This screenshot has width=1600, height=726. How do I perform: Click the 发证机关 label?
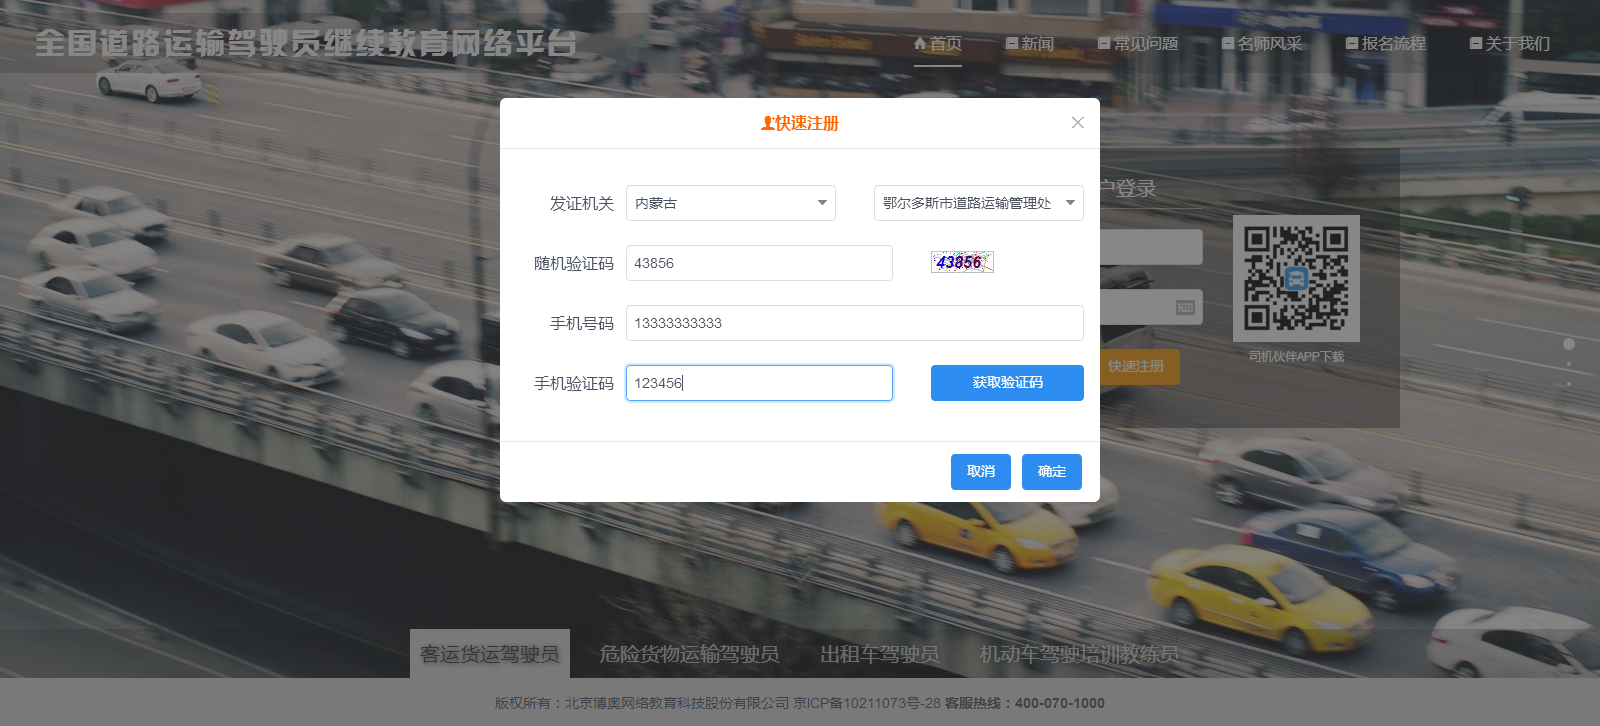581,204
